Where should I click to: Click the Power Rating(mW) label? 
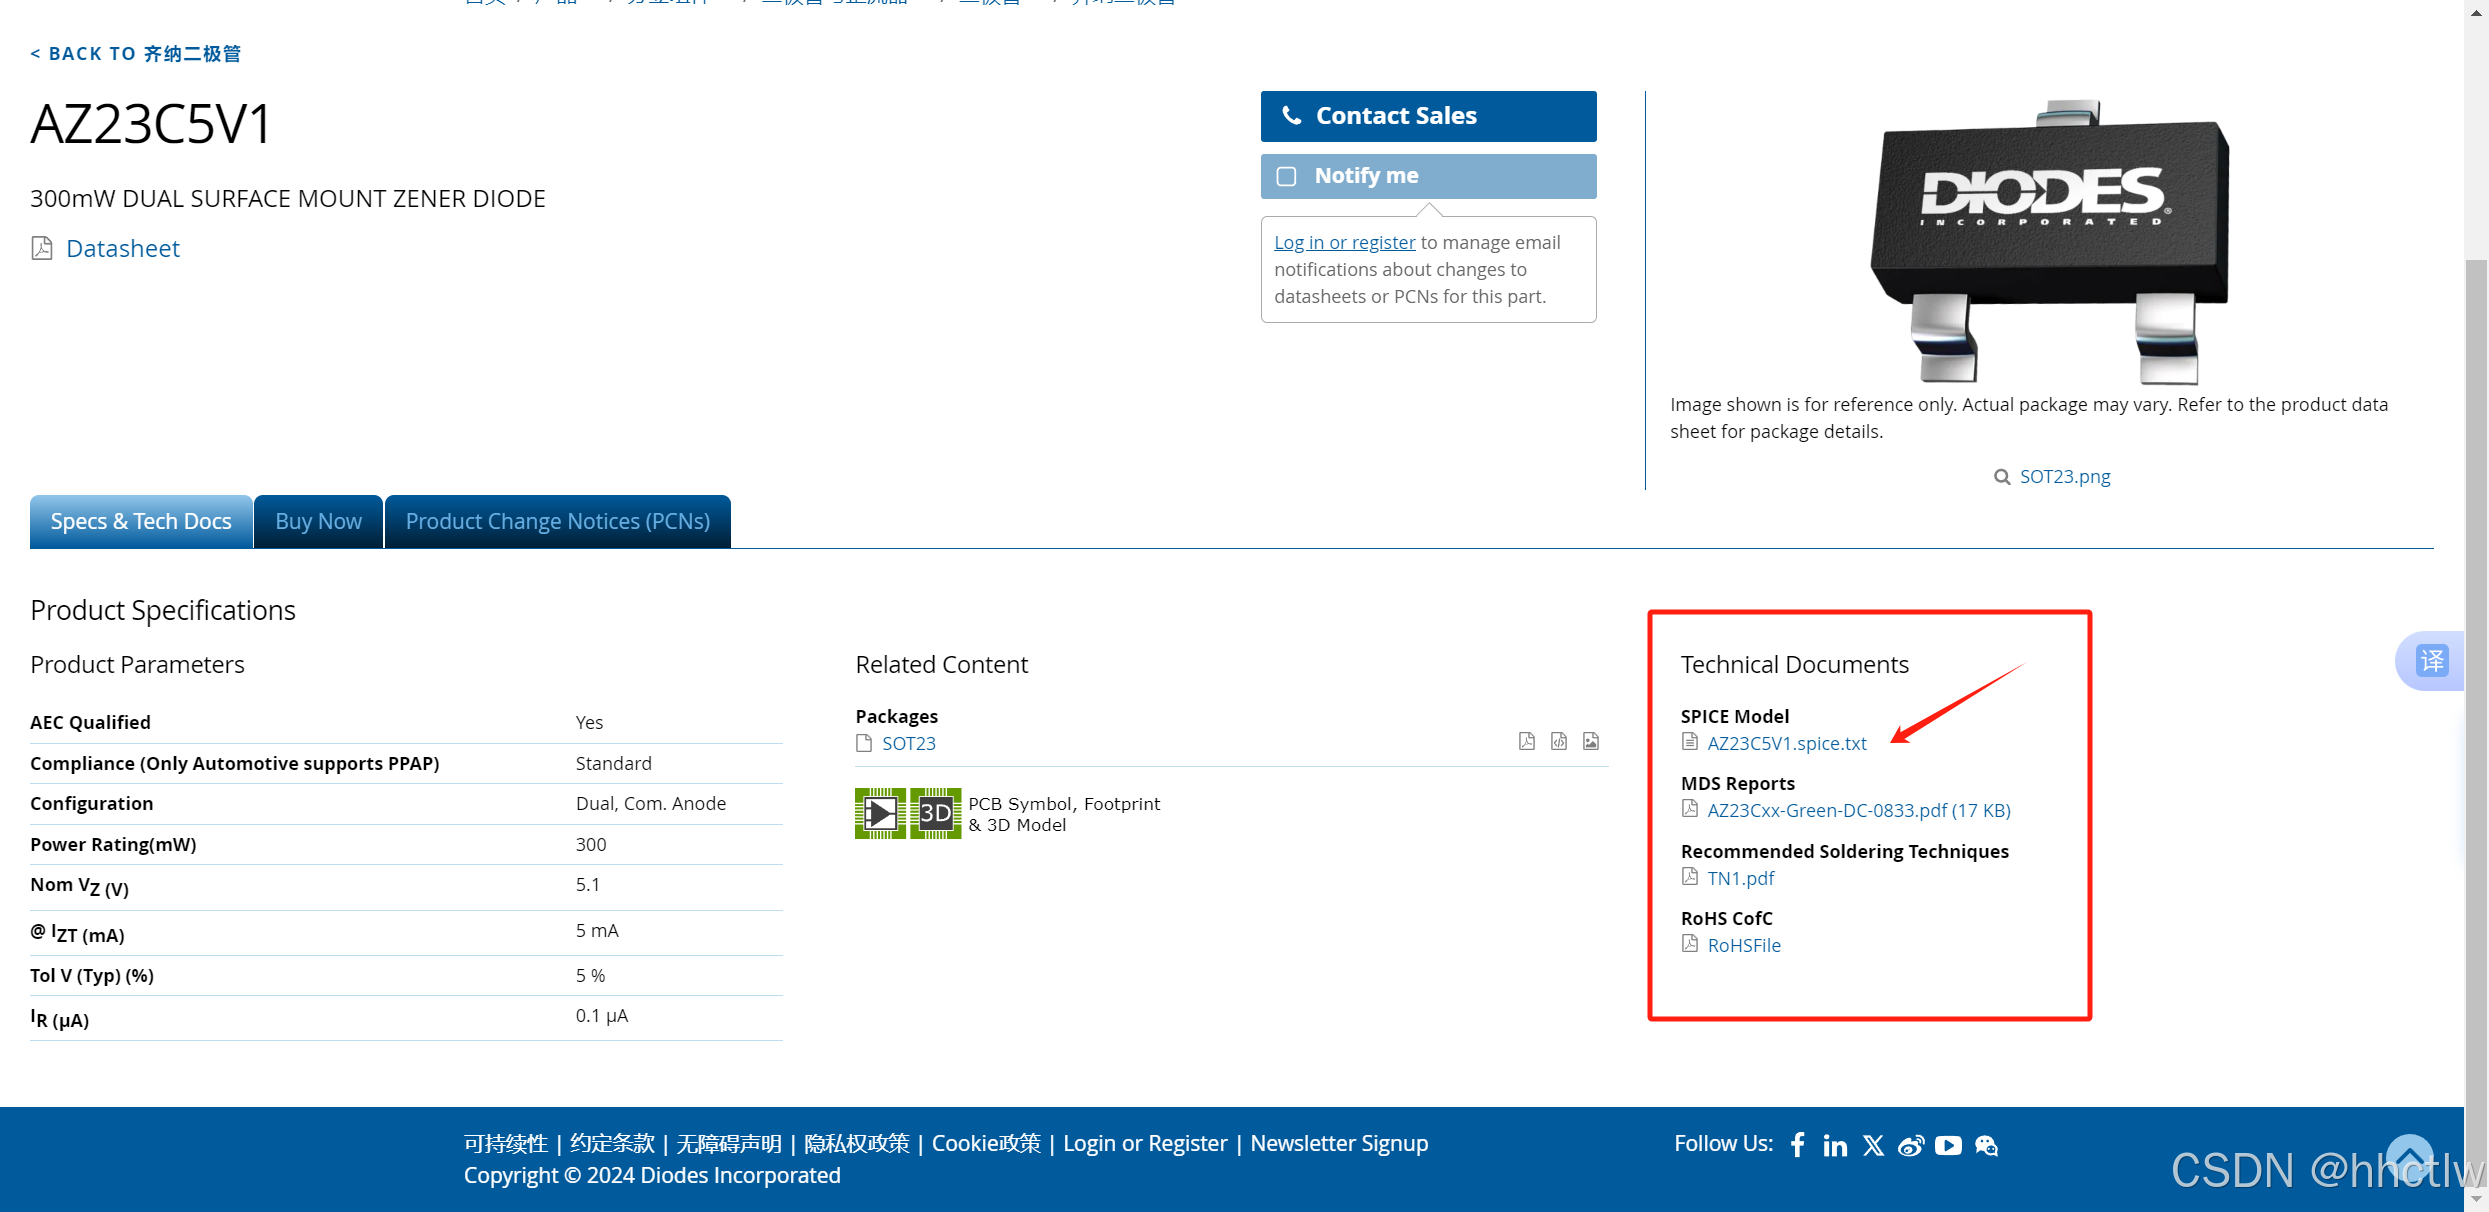[x=113, y=844]
